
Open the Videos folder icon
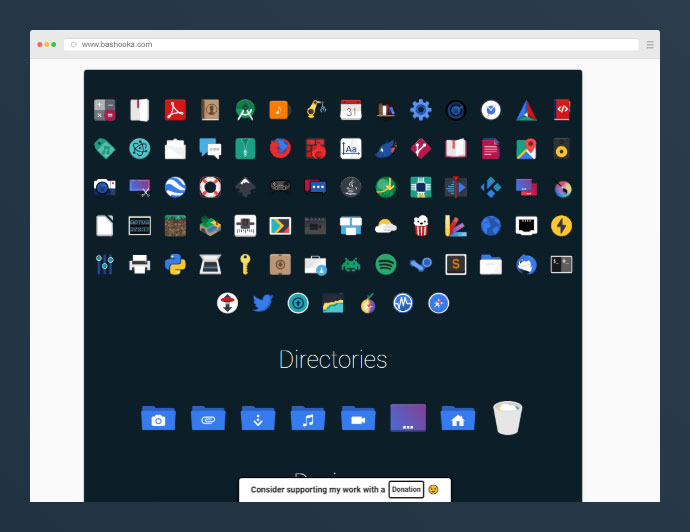[x=358, y=418]
